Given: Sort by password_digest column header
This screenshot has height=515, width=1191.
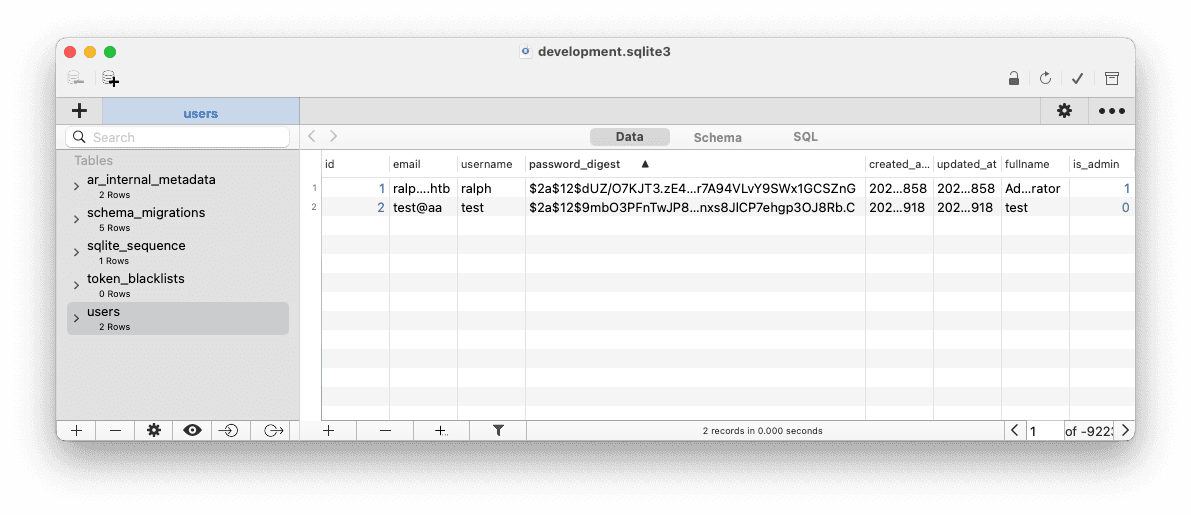Looking at the screenshot, I should click(574, 164).
